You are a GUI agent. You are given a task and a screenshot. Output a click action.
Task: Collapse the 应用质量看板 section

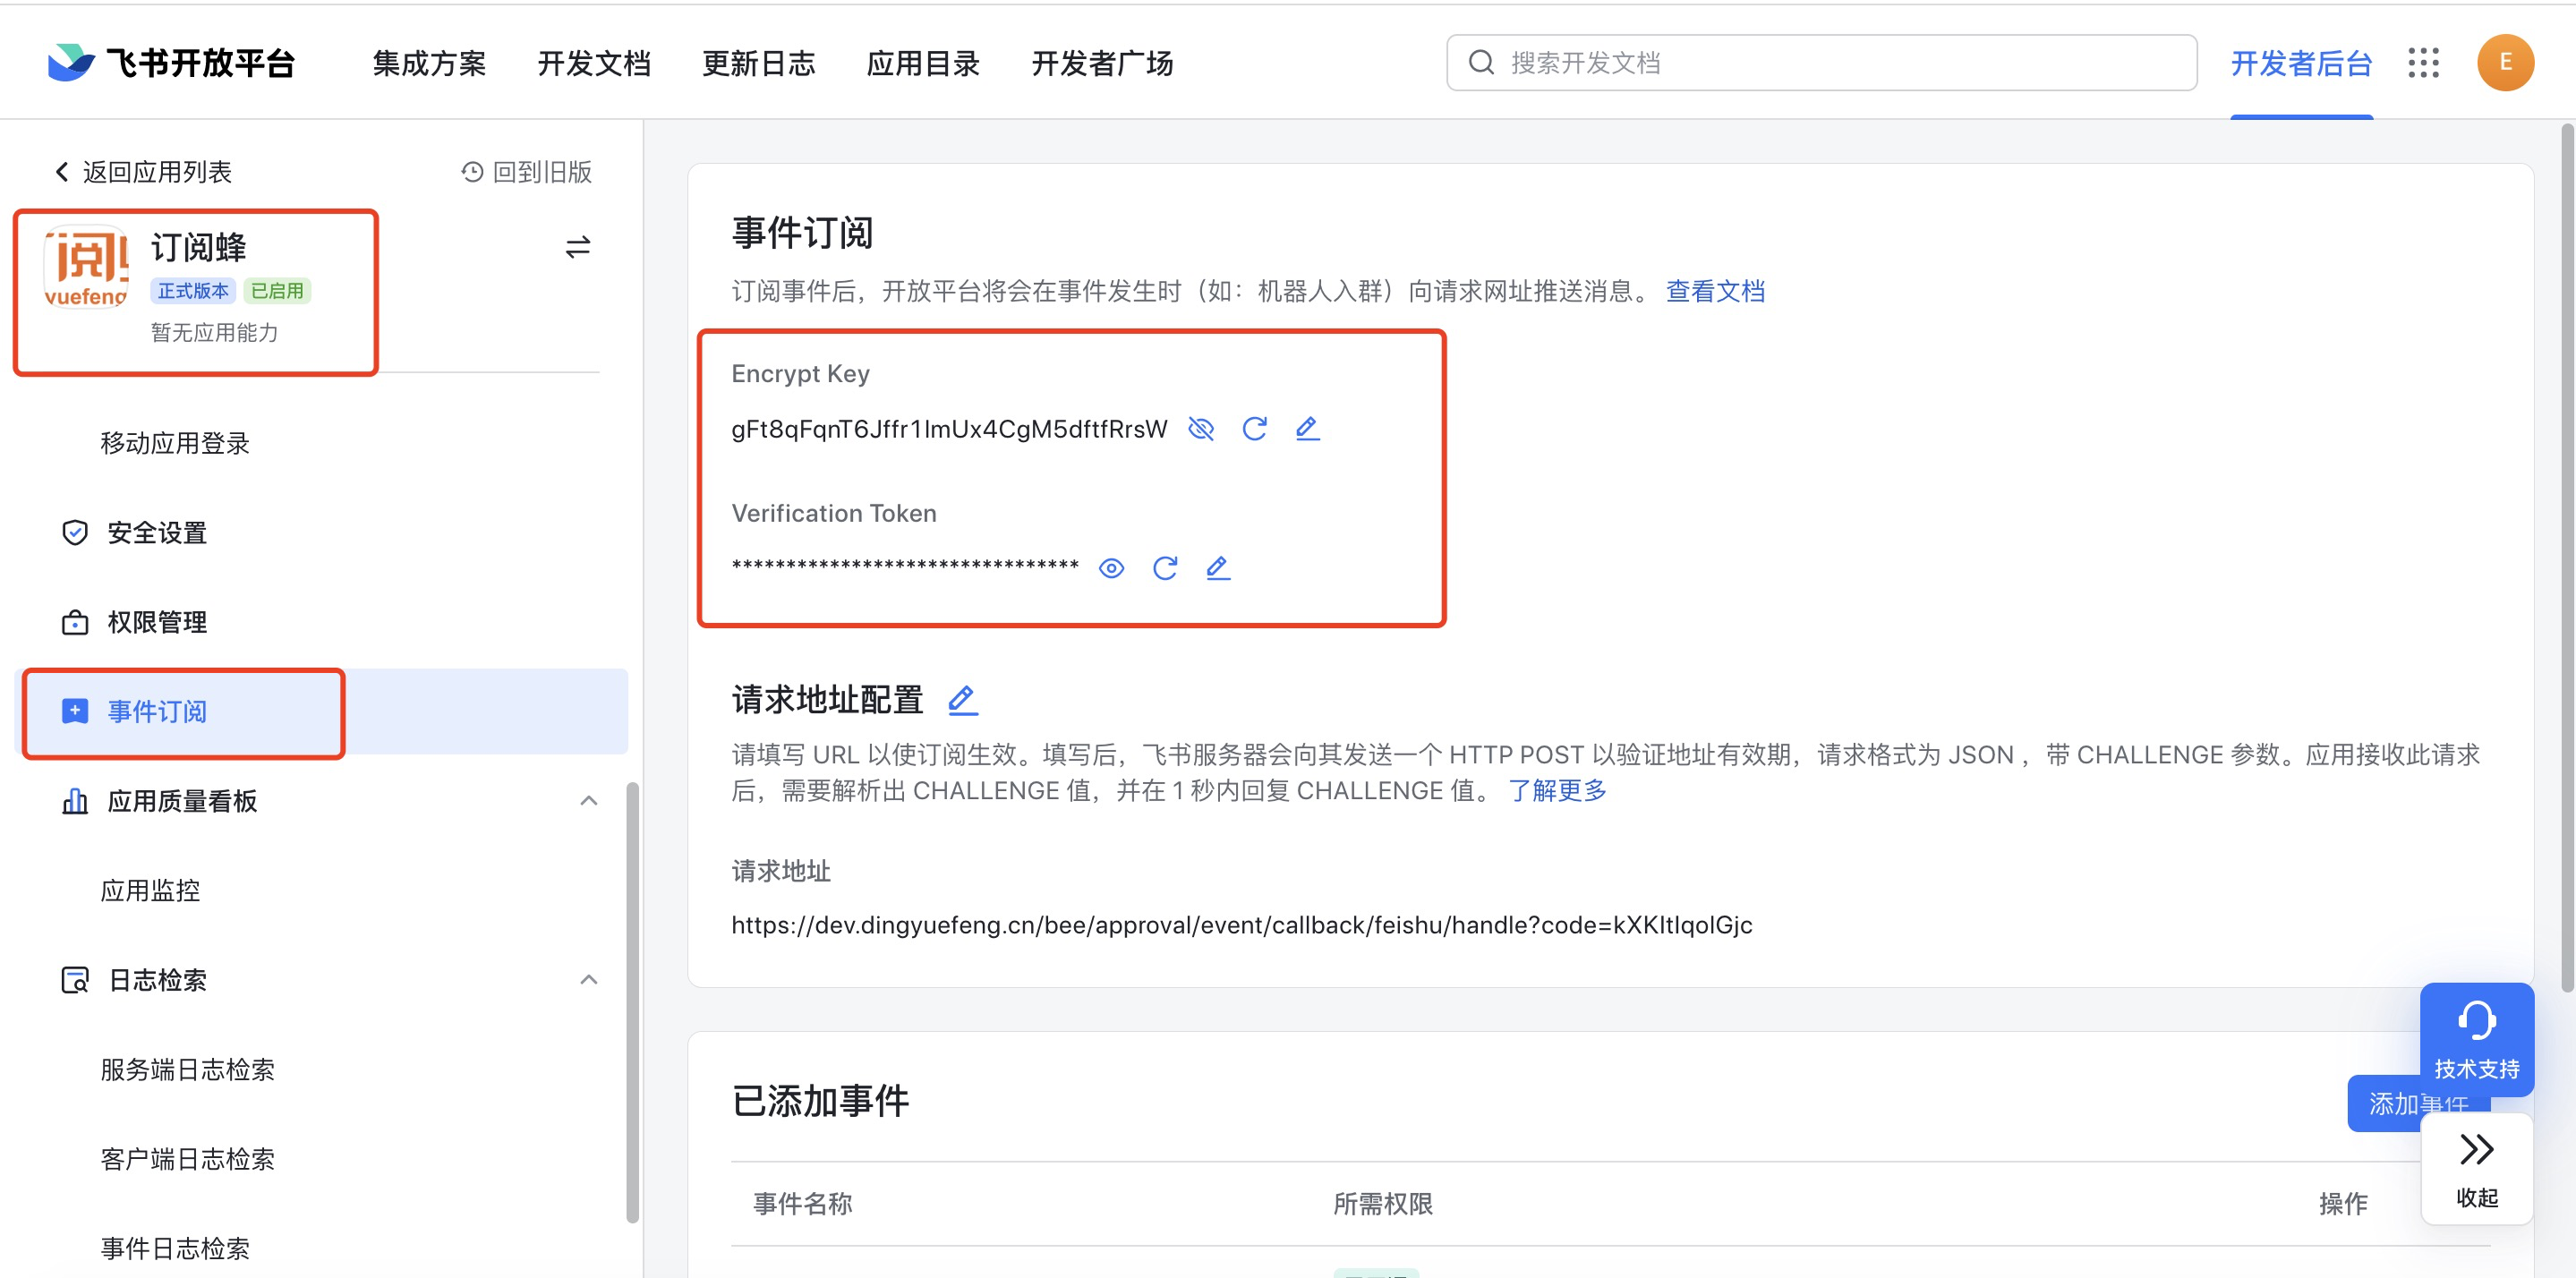pyautogui.click(x=589, y=801)
